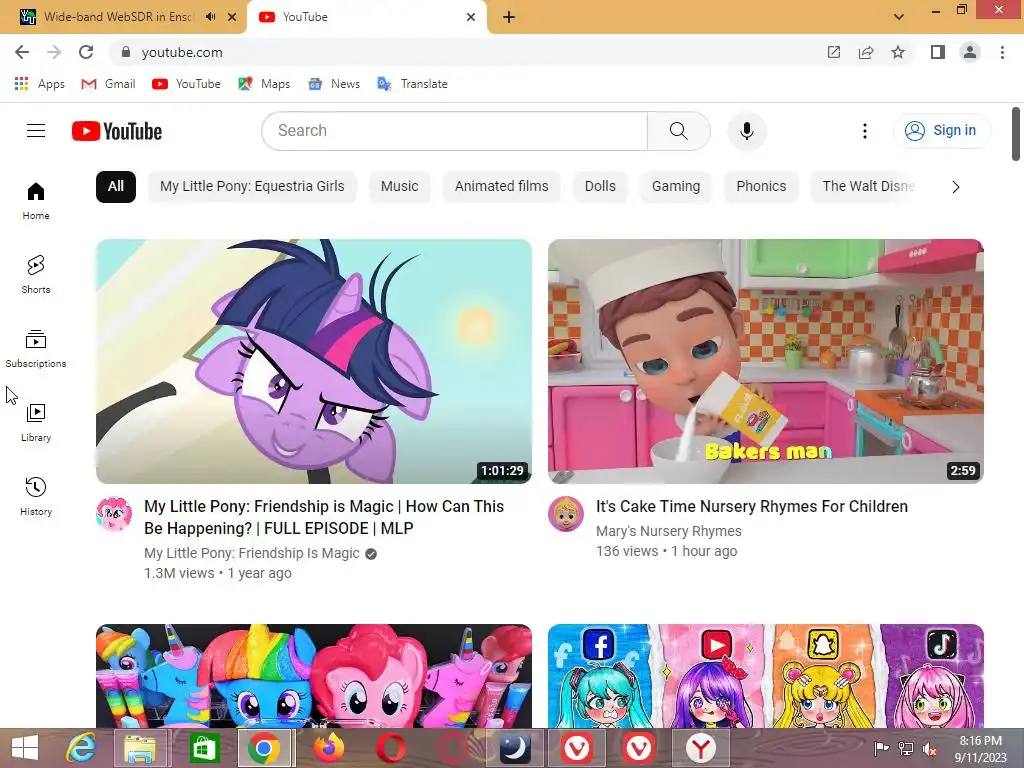
Task: Open the page in app icon in the address bar
Action: pos(834,52)
